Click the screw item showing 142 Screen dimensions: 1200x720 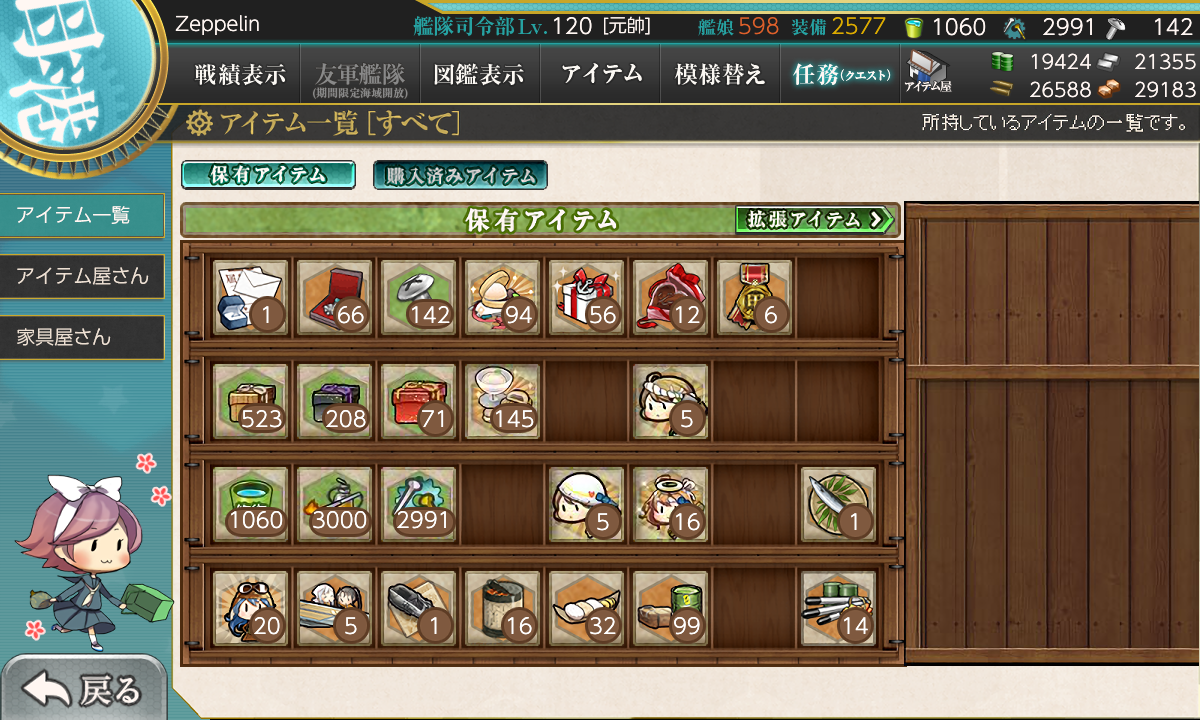(x=419, y=297)
